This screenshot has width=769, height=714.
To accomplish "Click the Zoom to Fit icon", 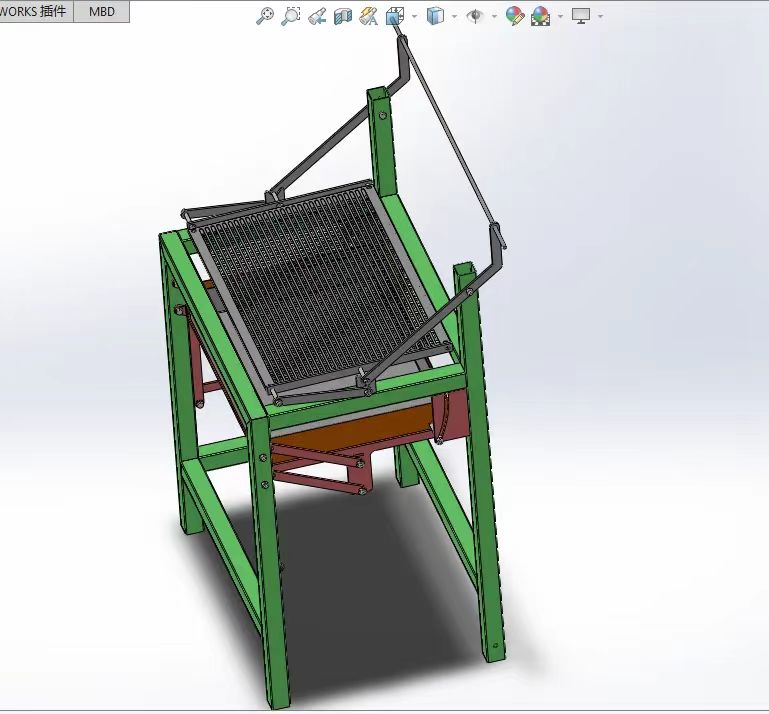I will pos(265,16).
